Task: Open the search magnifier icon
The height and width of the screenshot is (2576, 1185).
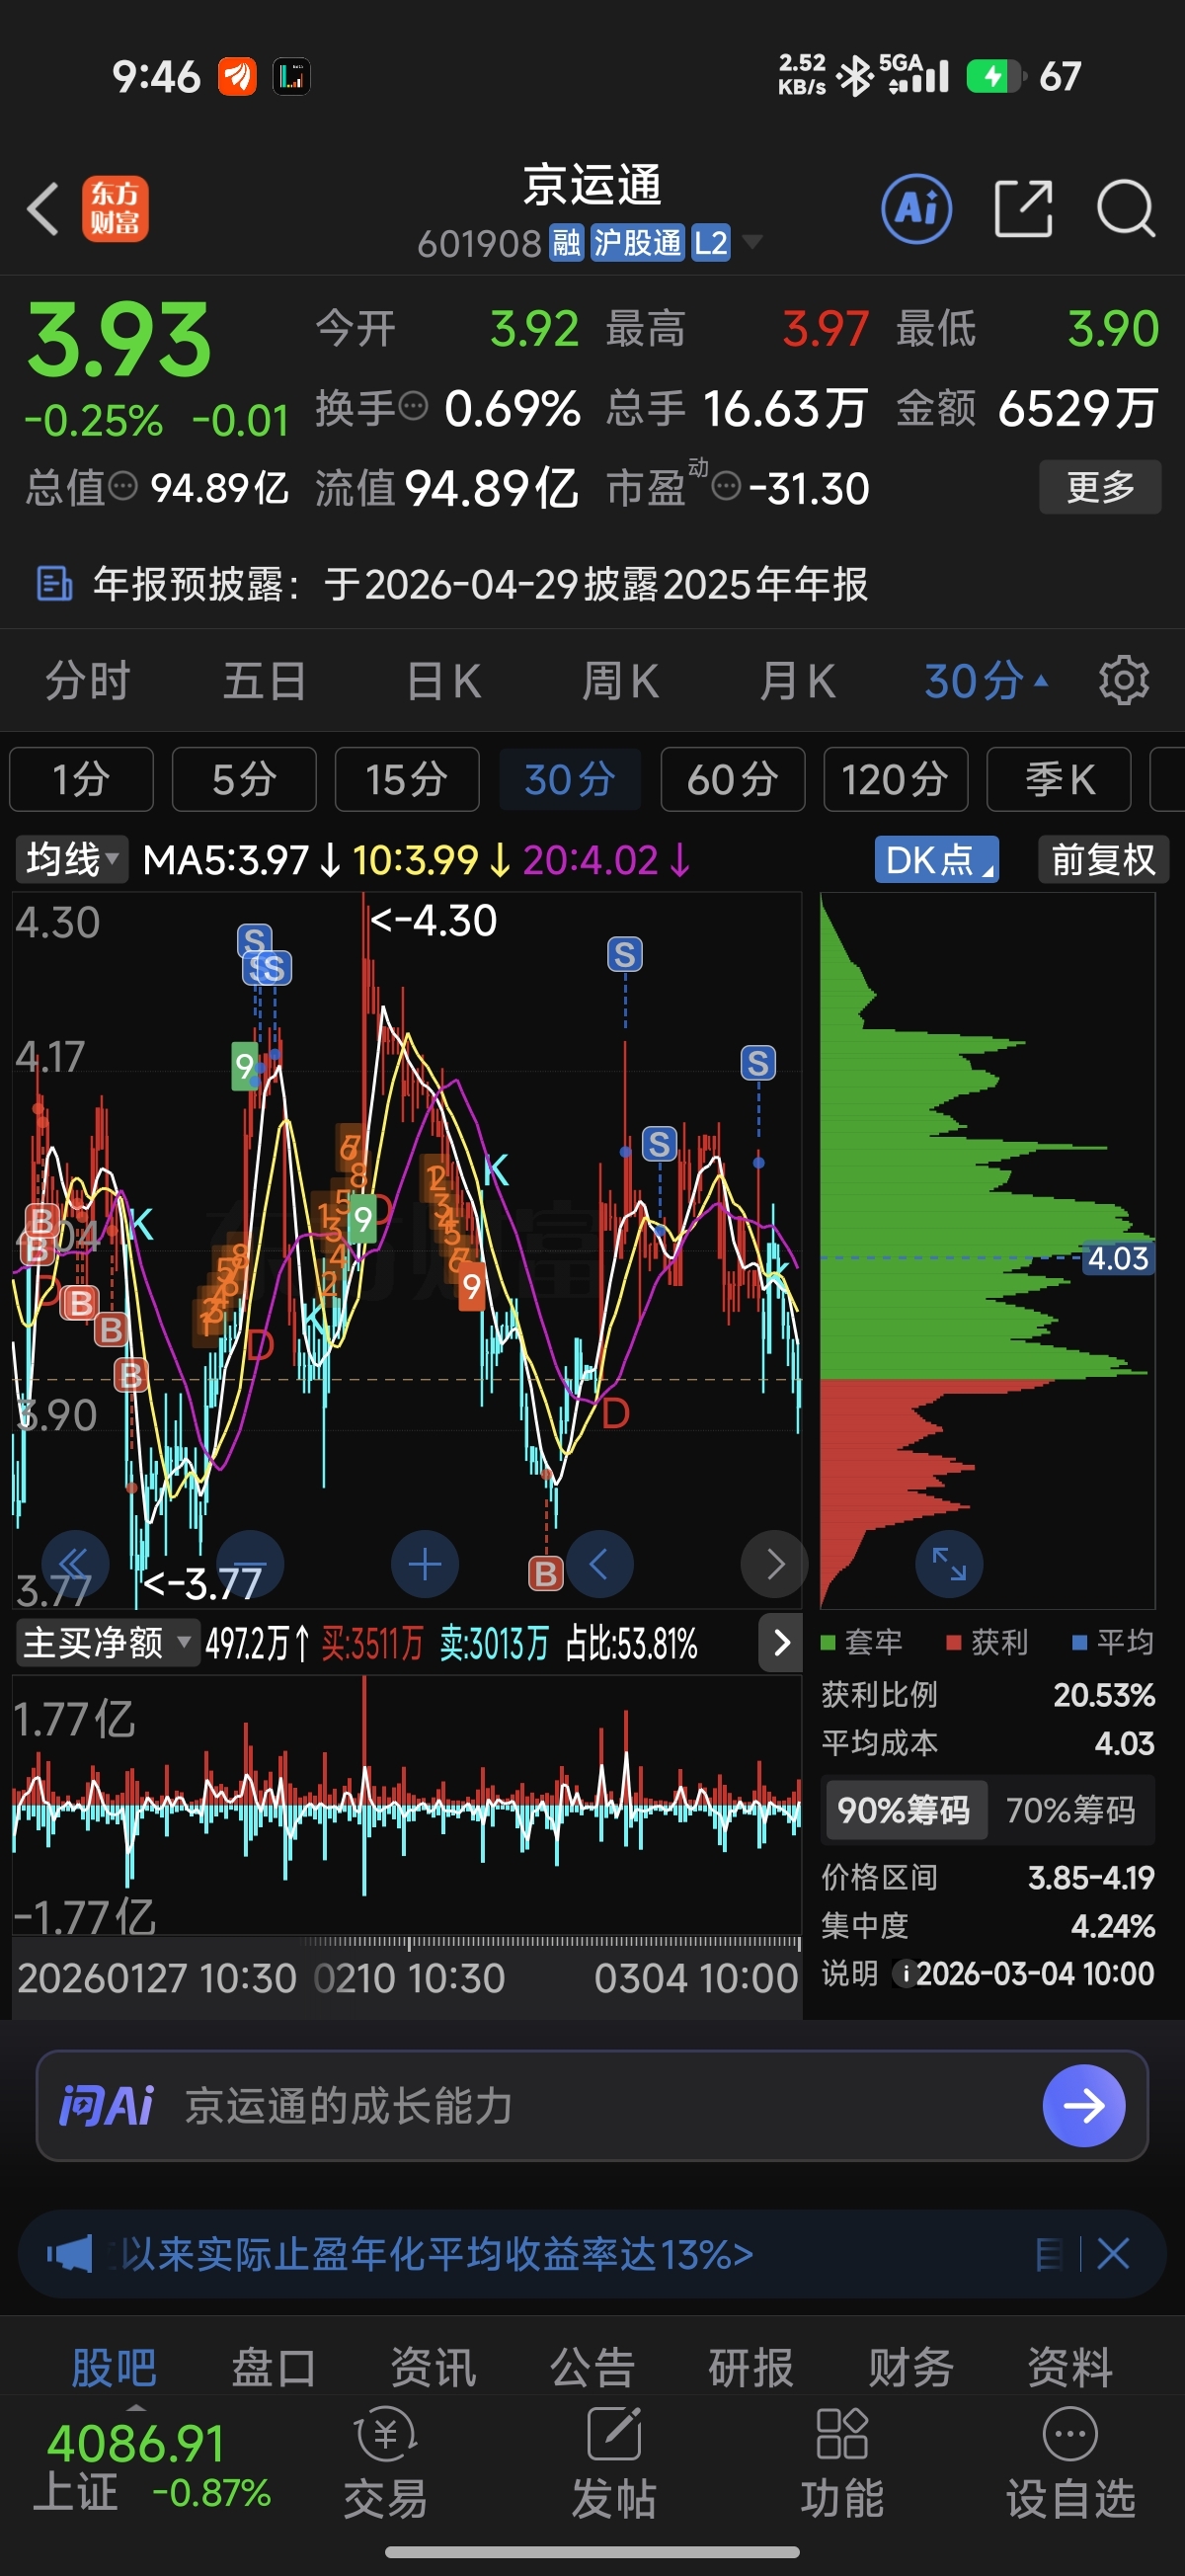Action: [x=1126, y=209]
